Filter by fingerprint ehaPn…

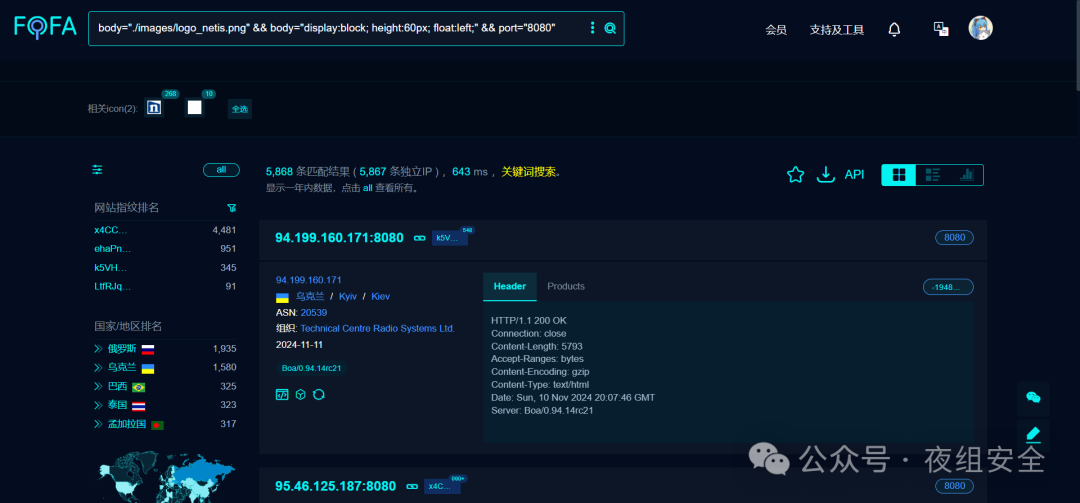click(x=112, y=249)
